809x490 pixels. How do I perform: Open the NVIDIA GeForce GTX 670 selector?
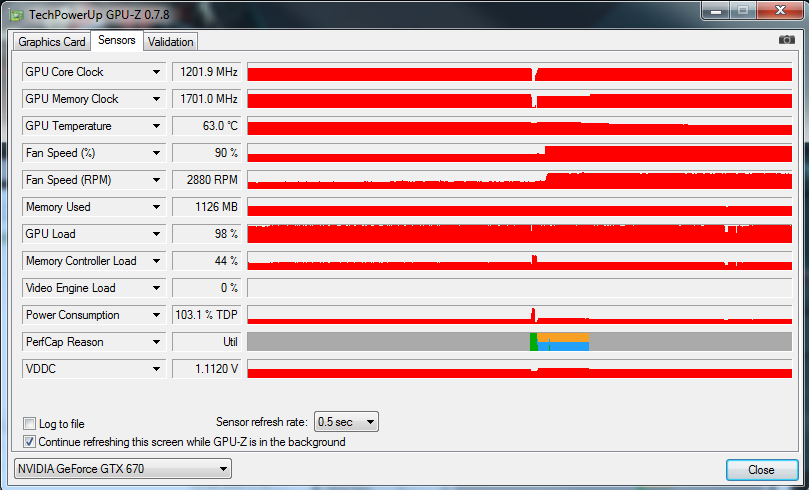(x=123, y=469)
